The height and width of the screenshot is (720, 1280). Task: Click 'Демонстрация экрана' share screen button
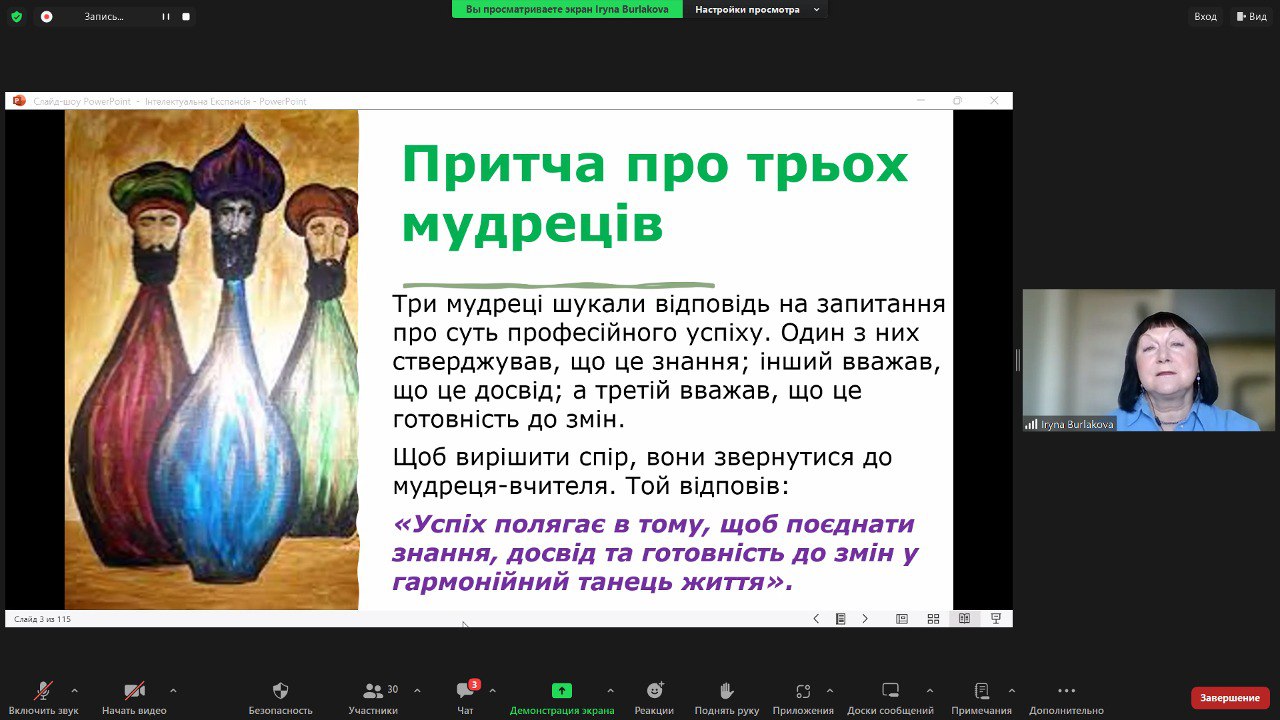(562, 698)
